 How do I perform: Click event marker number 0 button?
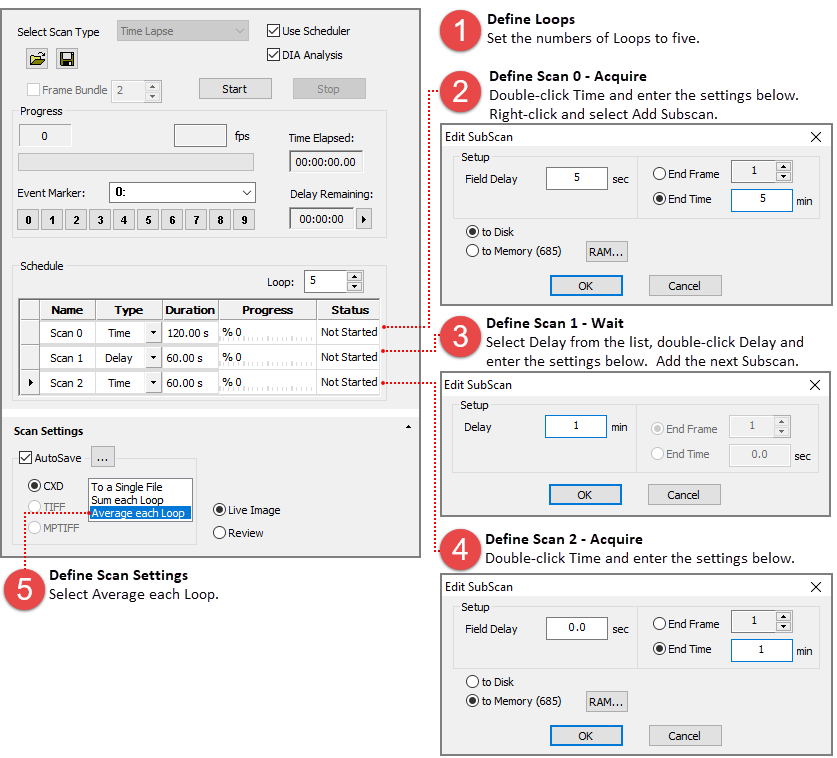tap(28, 220)
